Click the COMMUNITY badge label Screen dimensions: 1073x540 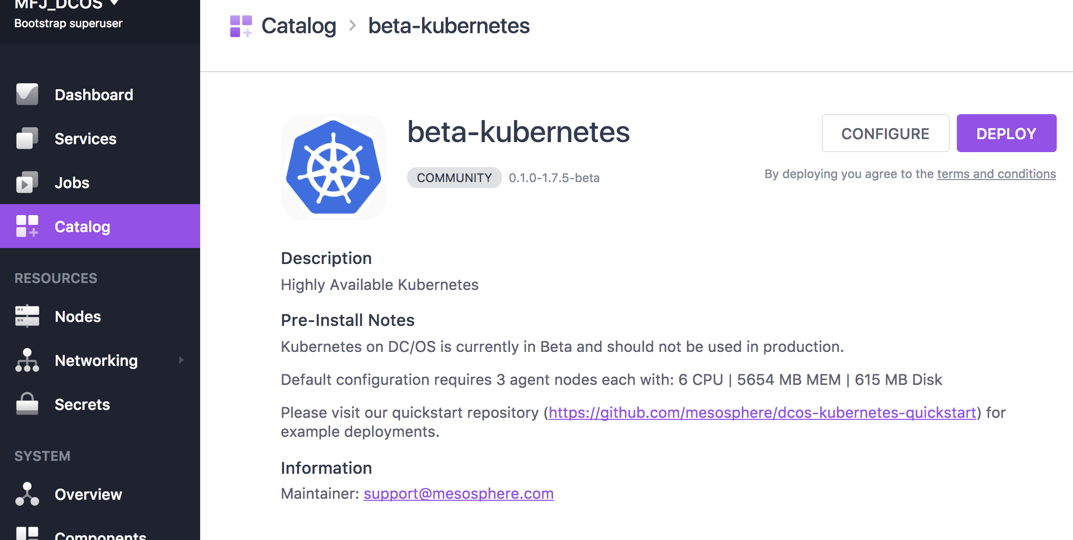click(454, 178)
